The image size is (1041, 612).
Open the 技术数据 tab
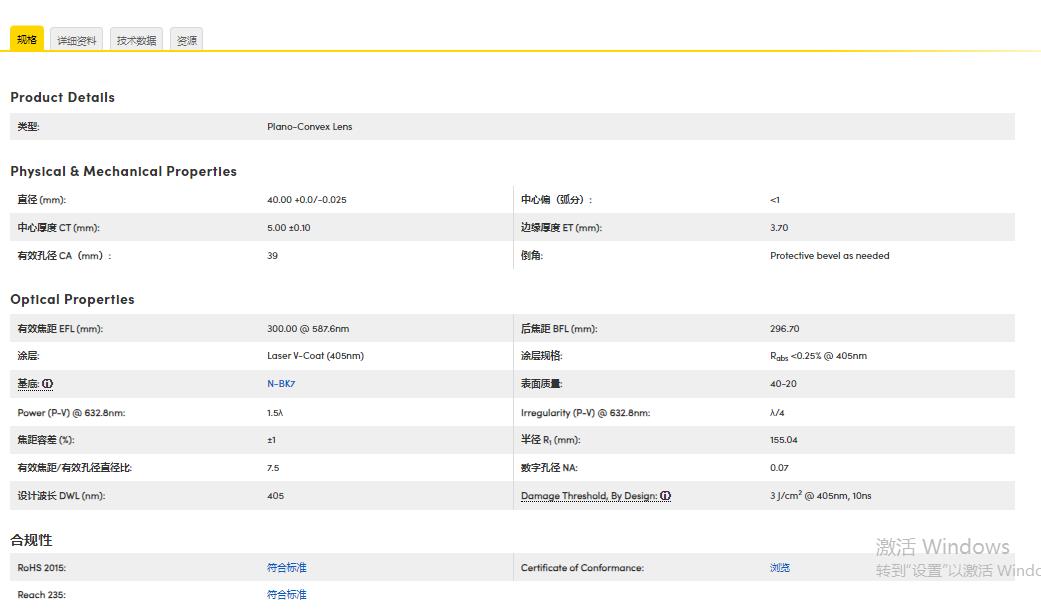click(x=135, y=39)
